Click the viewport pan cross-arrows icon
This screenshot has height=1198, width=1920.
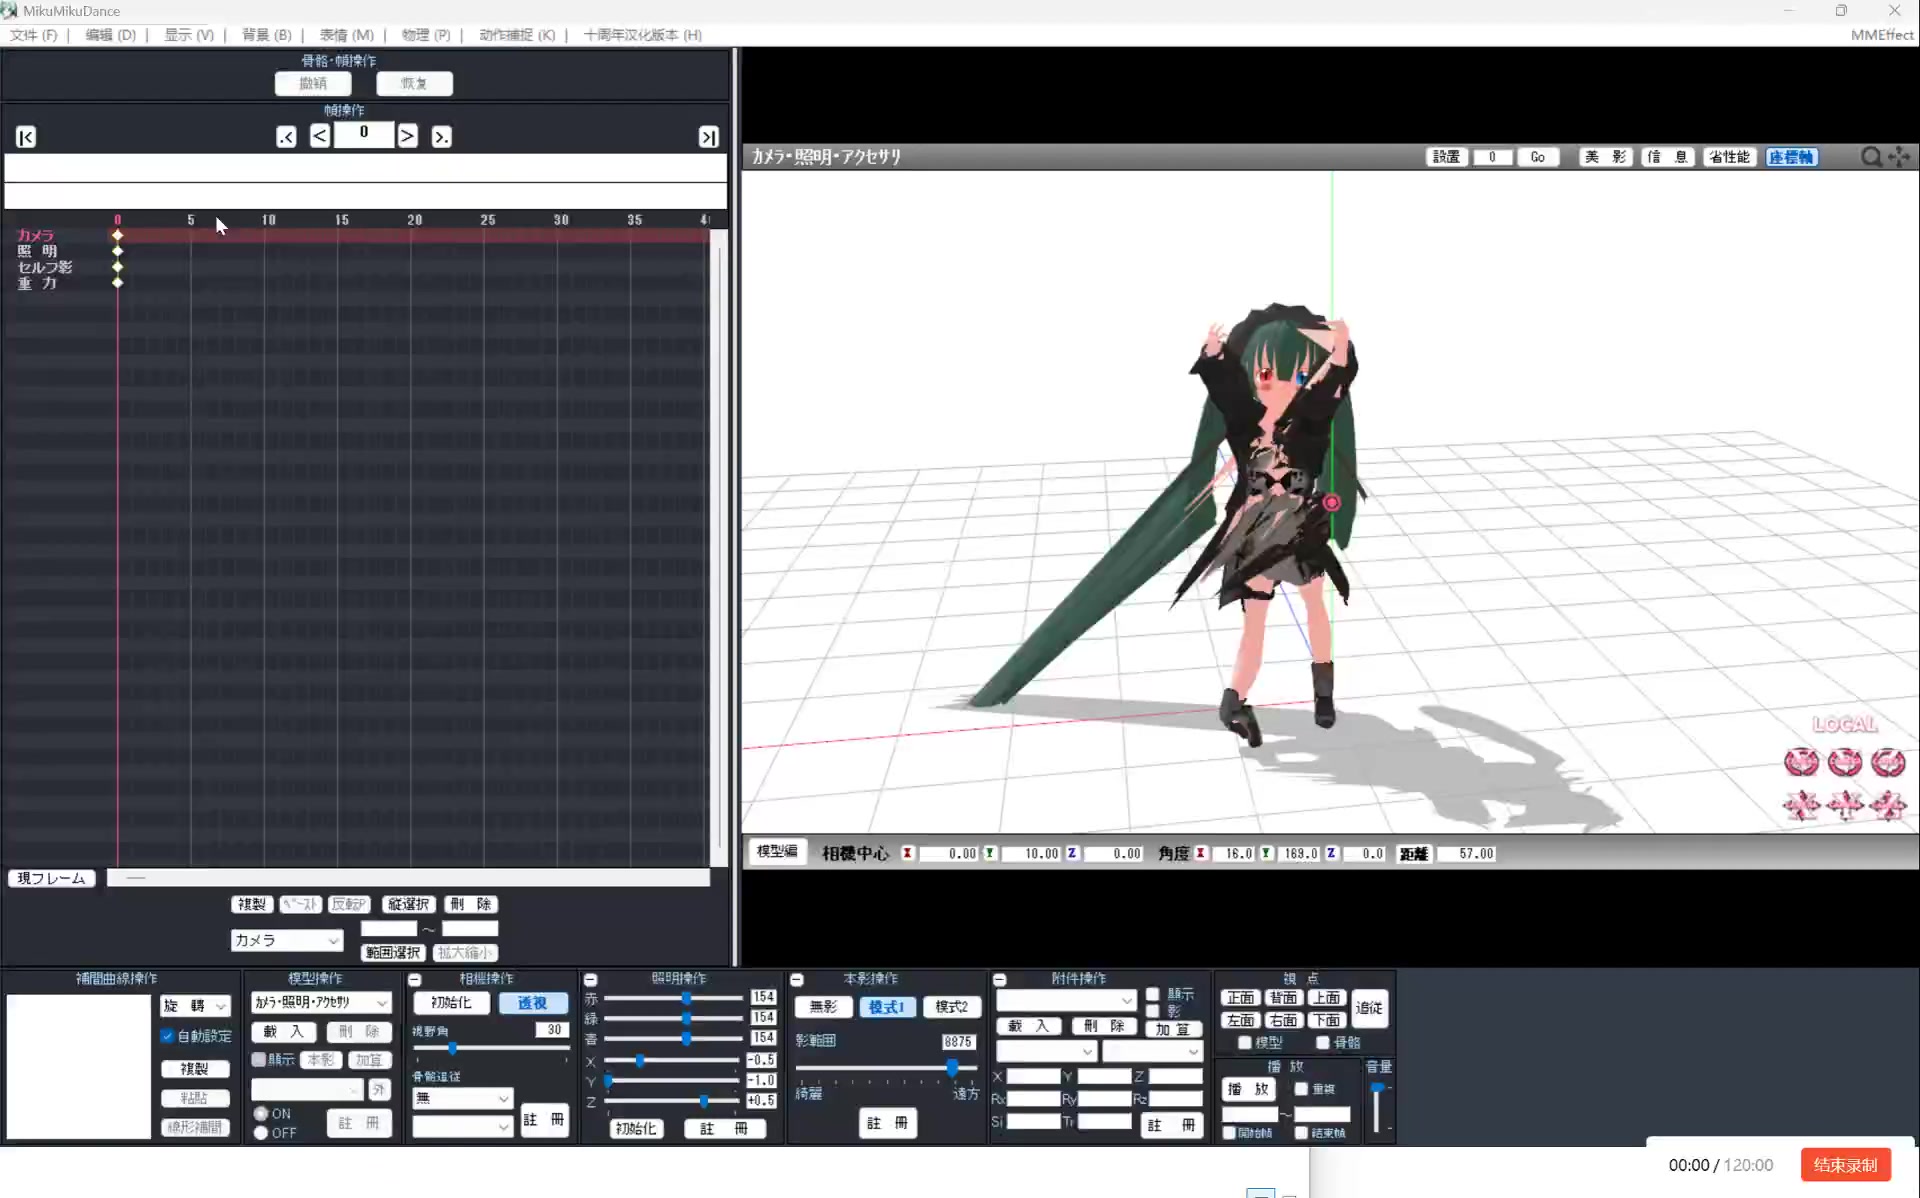click(1899, 157)
